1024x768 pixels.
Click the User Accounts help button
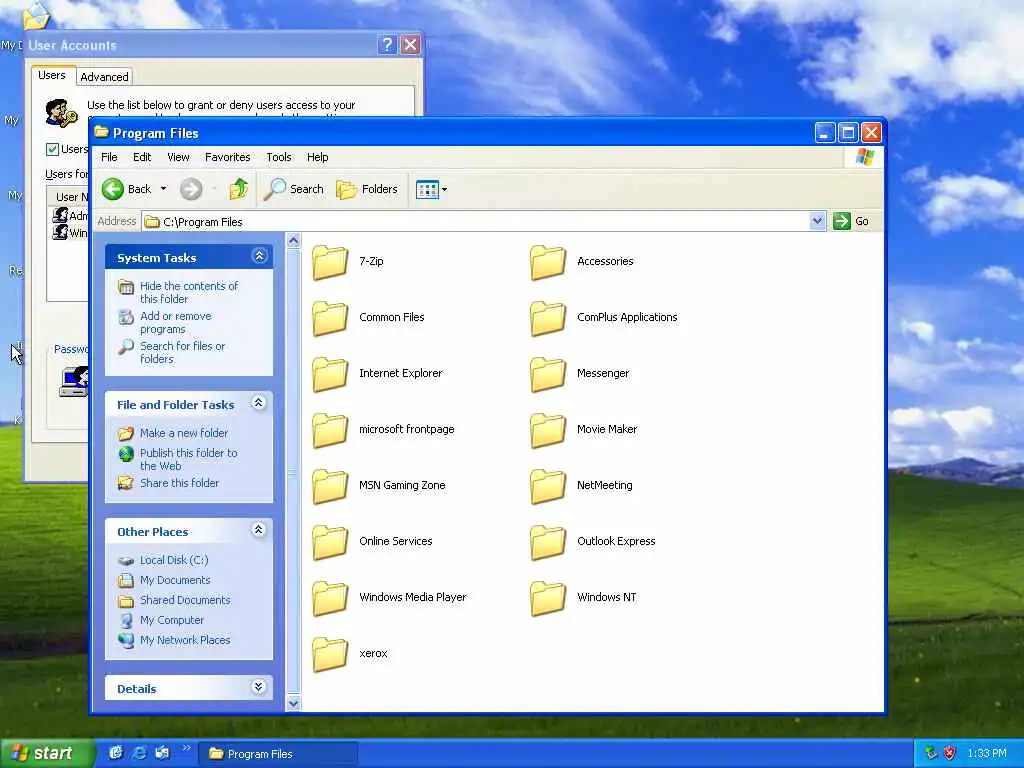click(387, 45)
